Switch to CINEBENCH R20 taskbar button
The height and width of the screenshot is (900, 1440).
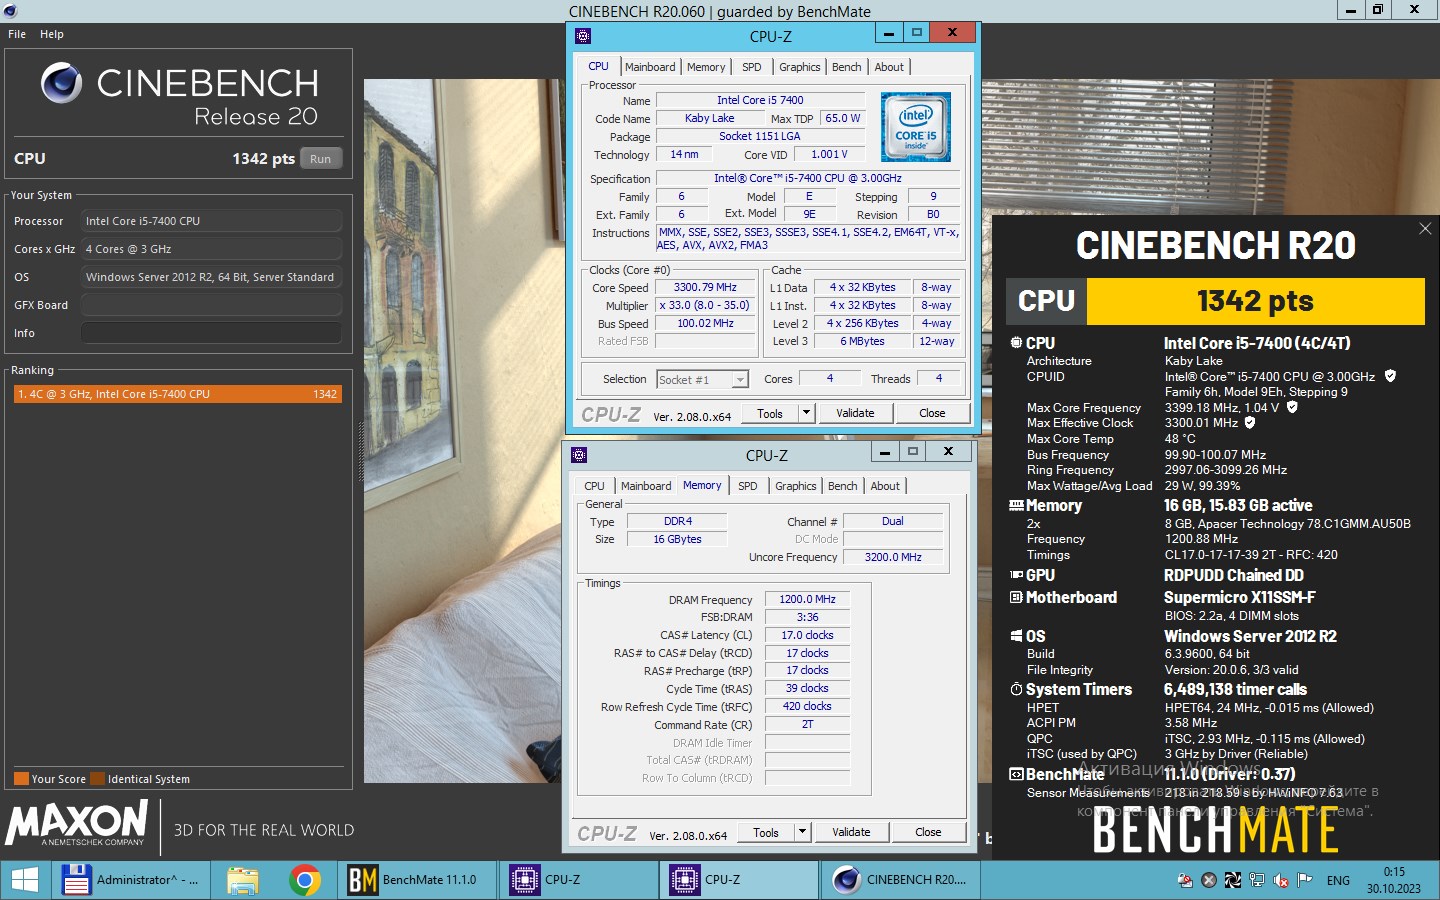(x=900, y=880)
